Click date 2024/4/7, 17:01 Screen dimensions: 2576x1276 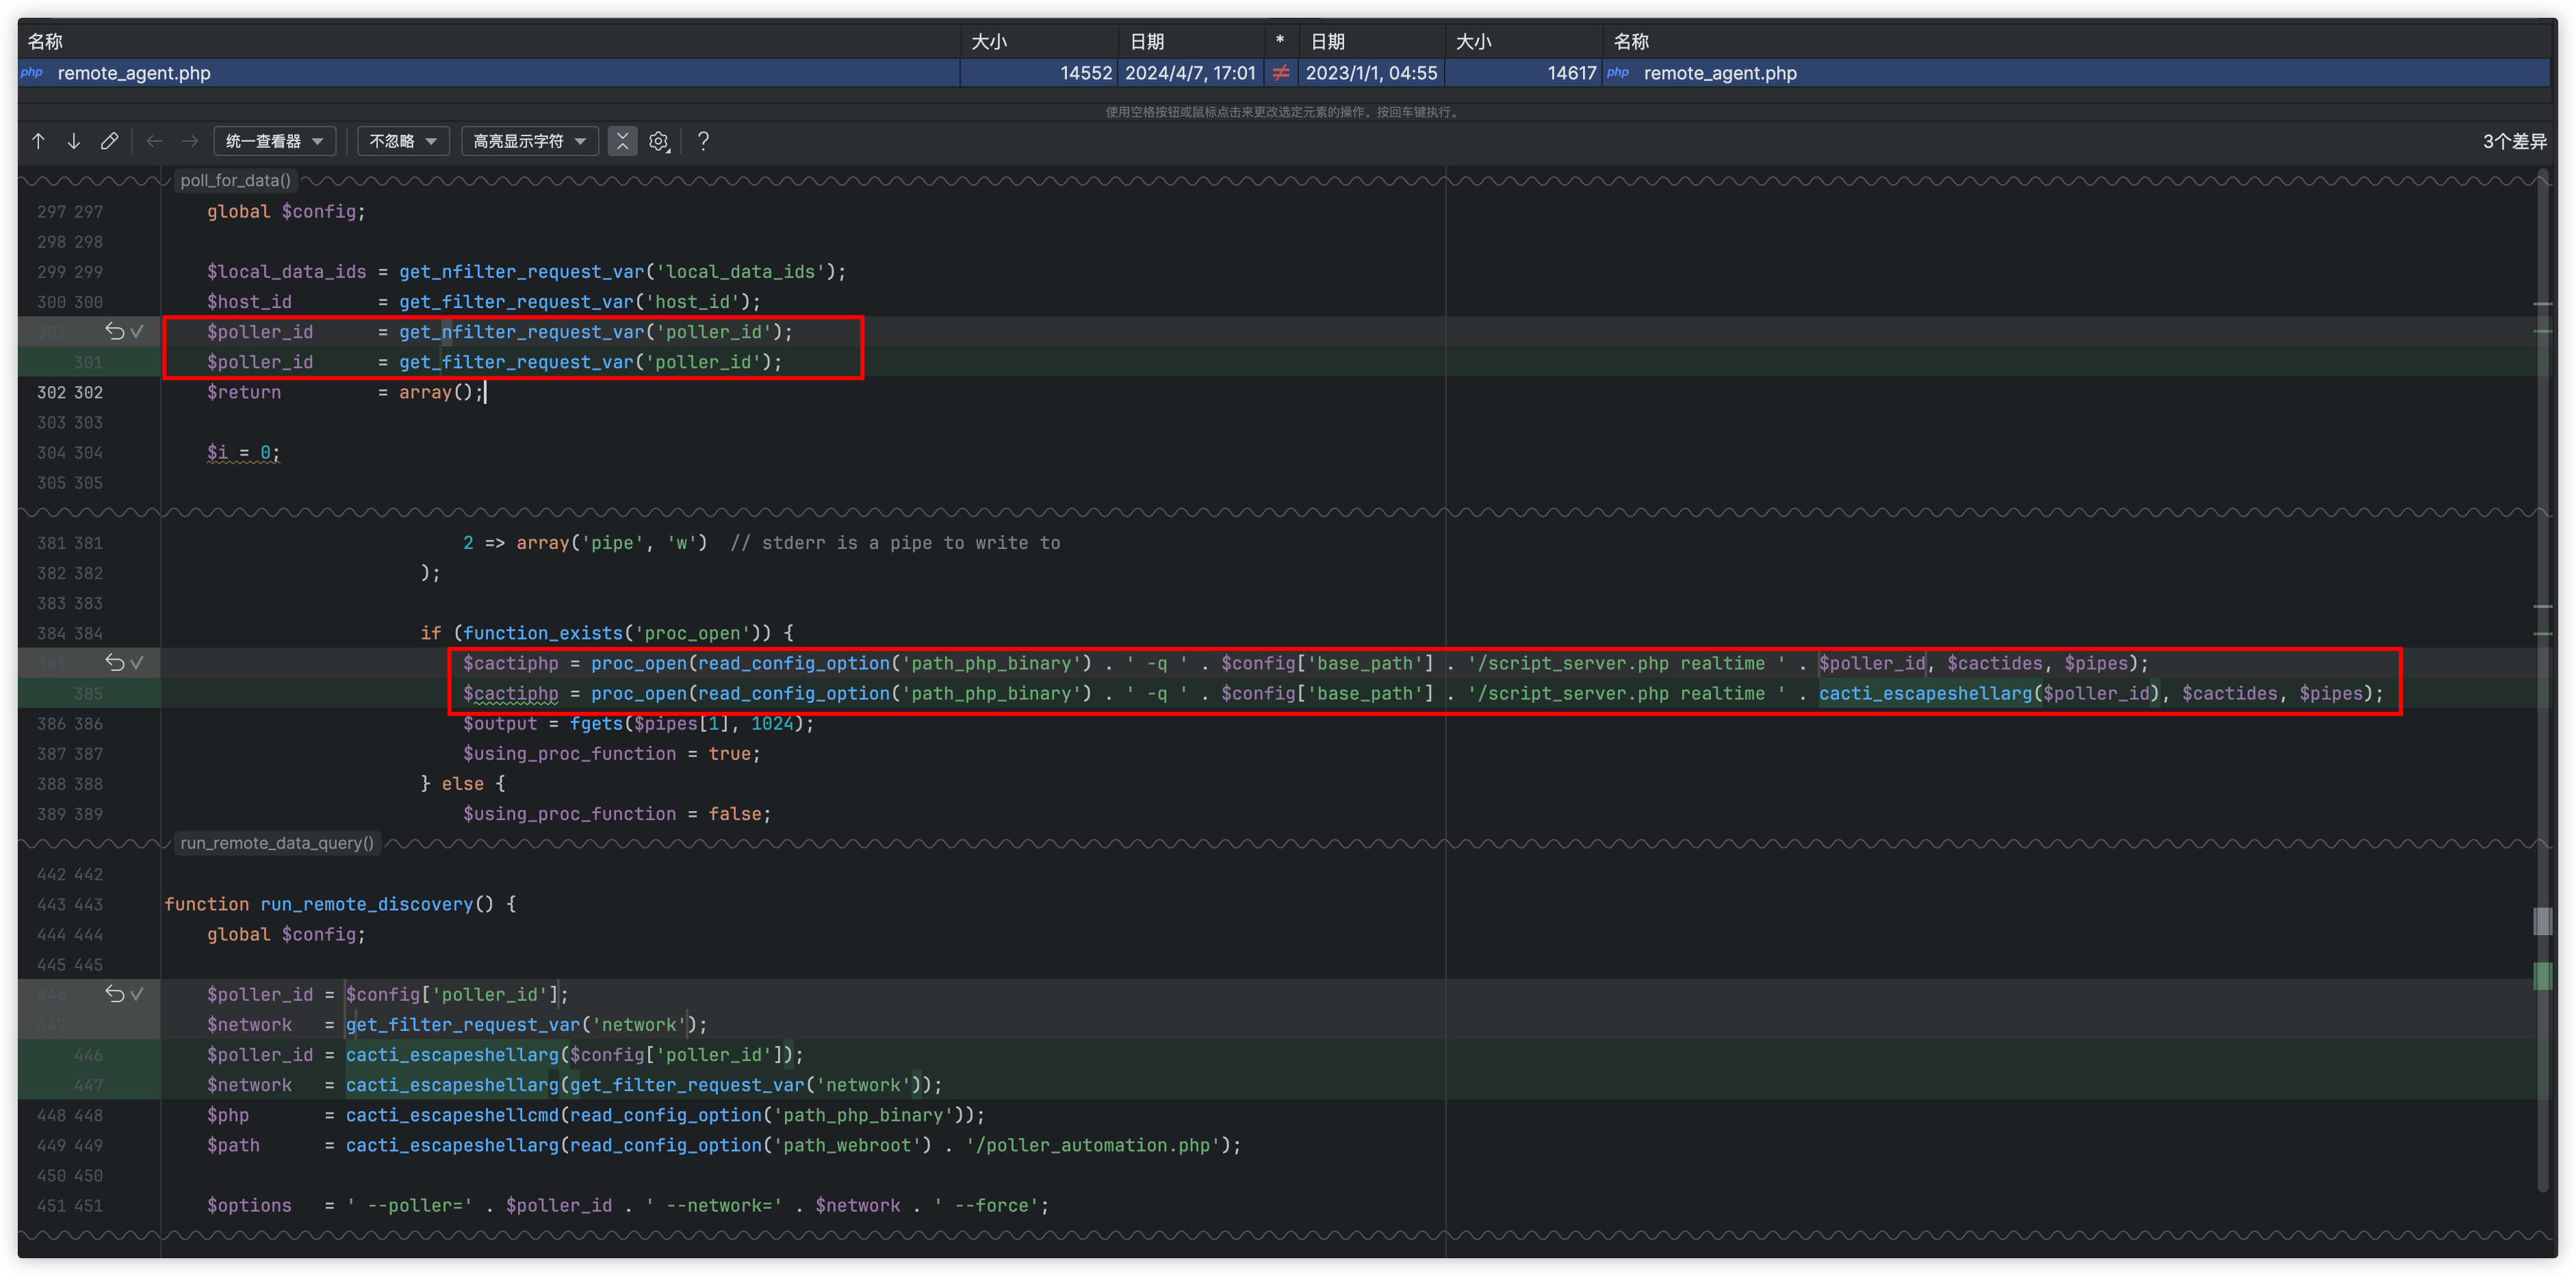click(1190, 73)
